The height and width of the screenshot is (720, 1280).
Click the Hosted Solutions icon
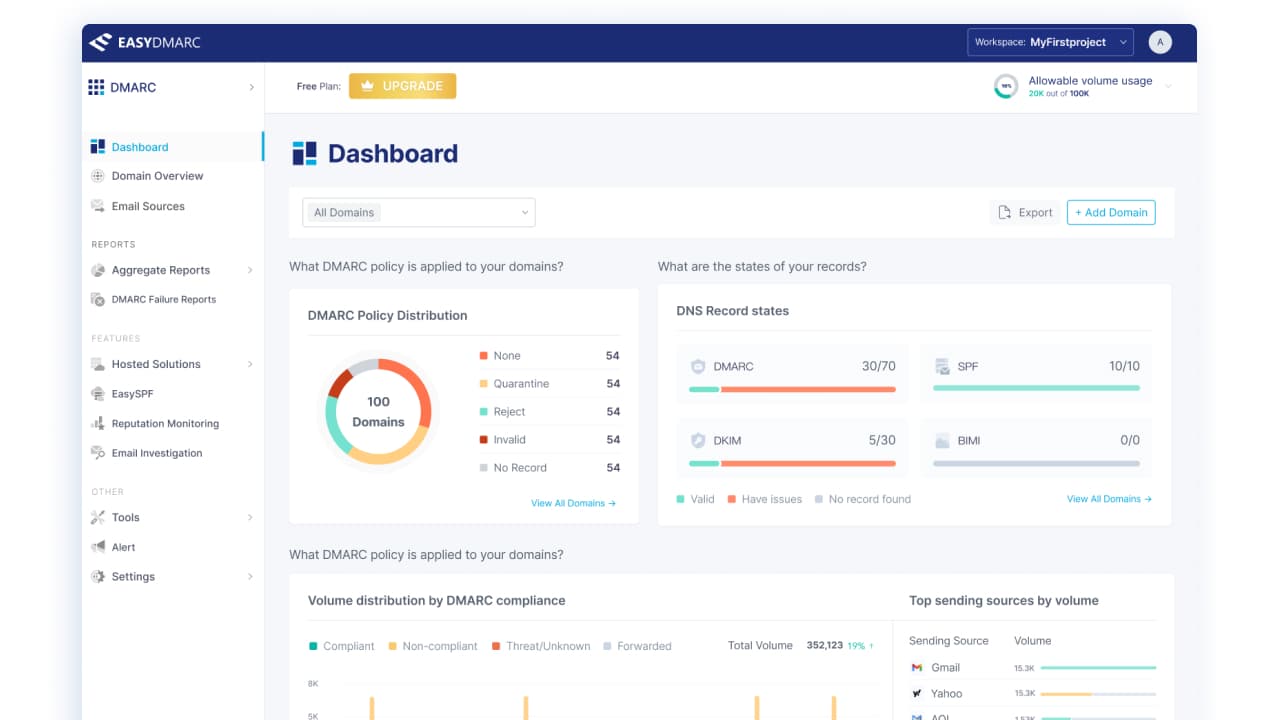(x=98, y=364)
